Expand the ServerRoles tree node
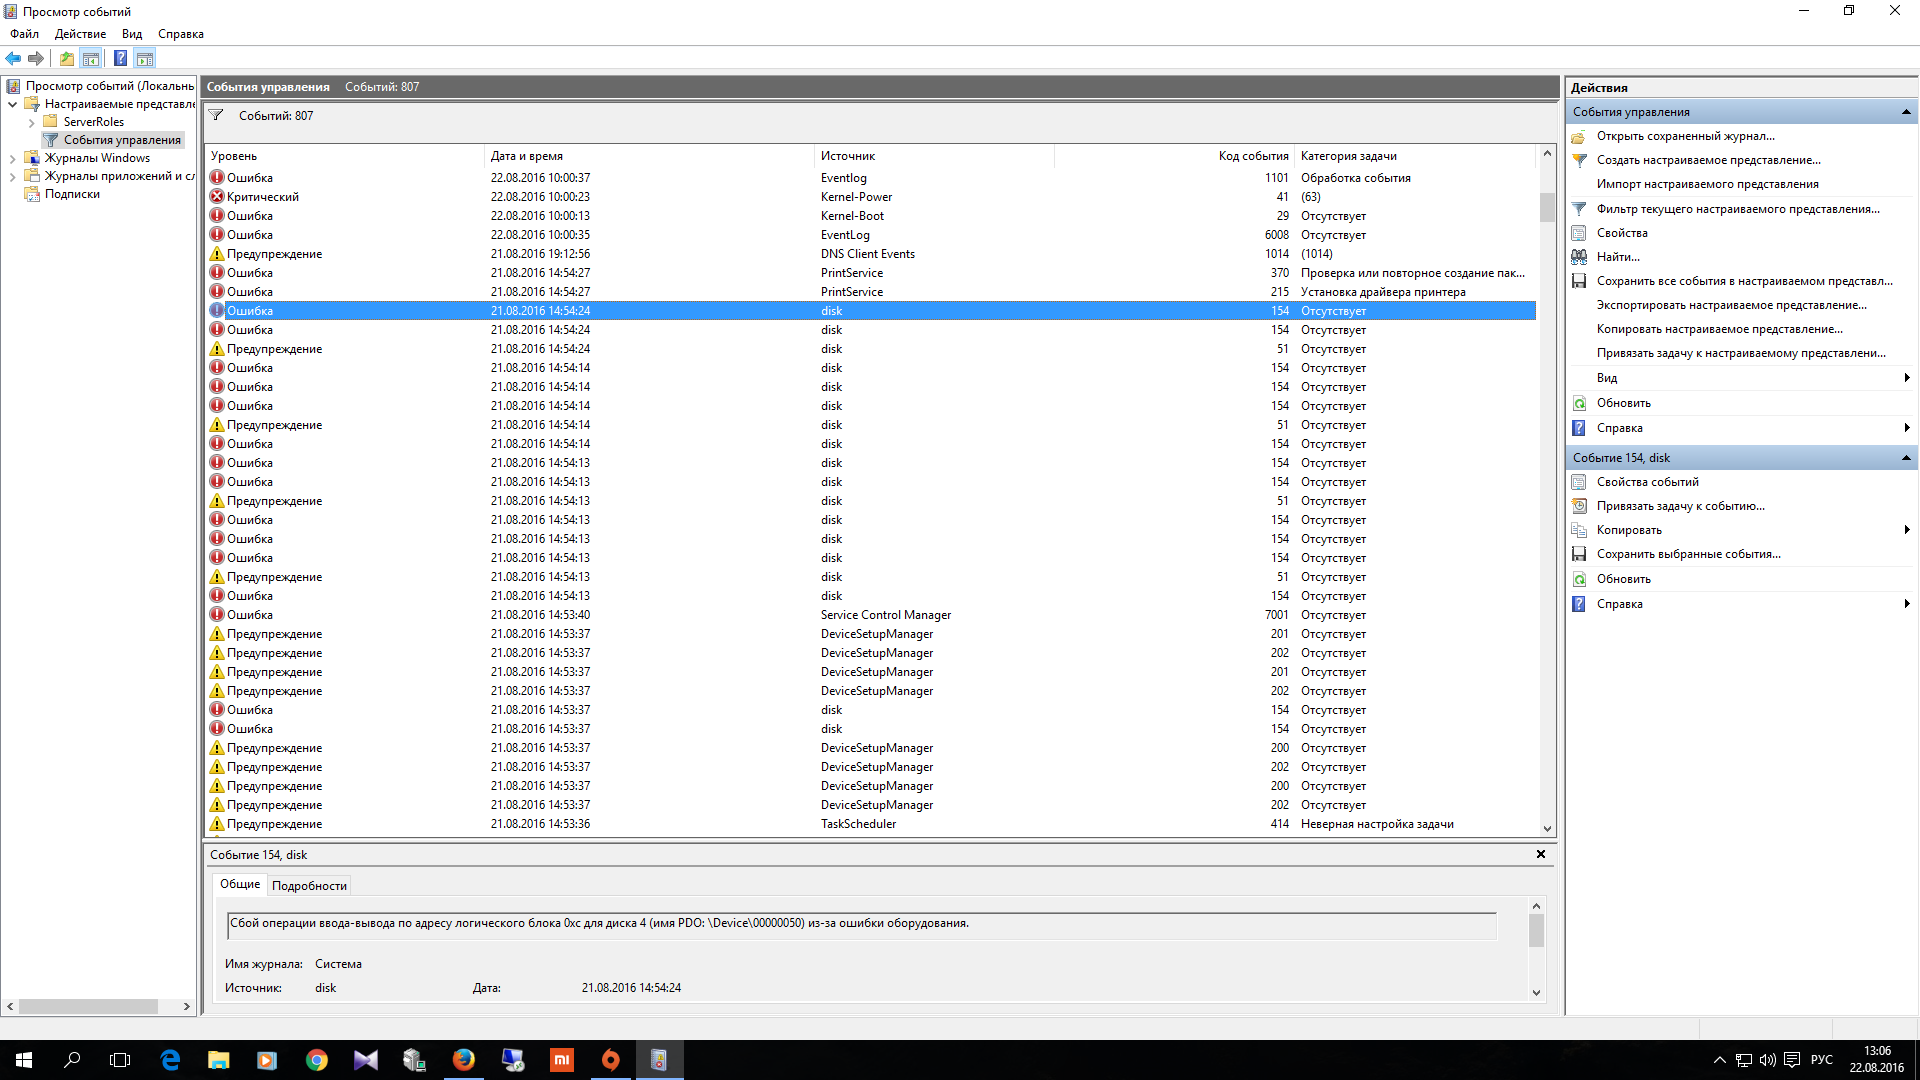Screen dimensions: 1920x1080 [32, 123]
